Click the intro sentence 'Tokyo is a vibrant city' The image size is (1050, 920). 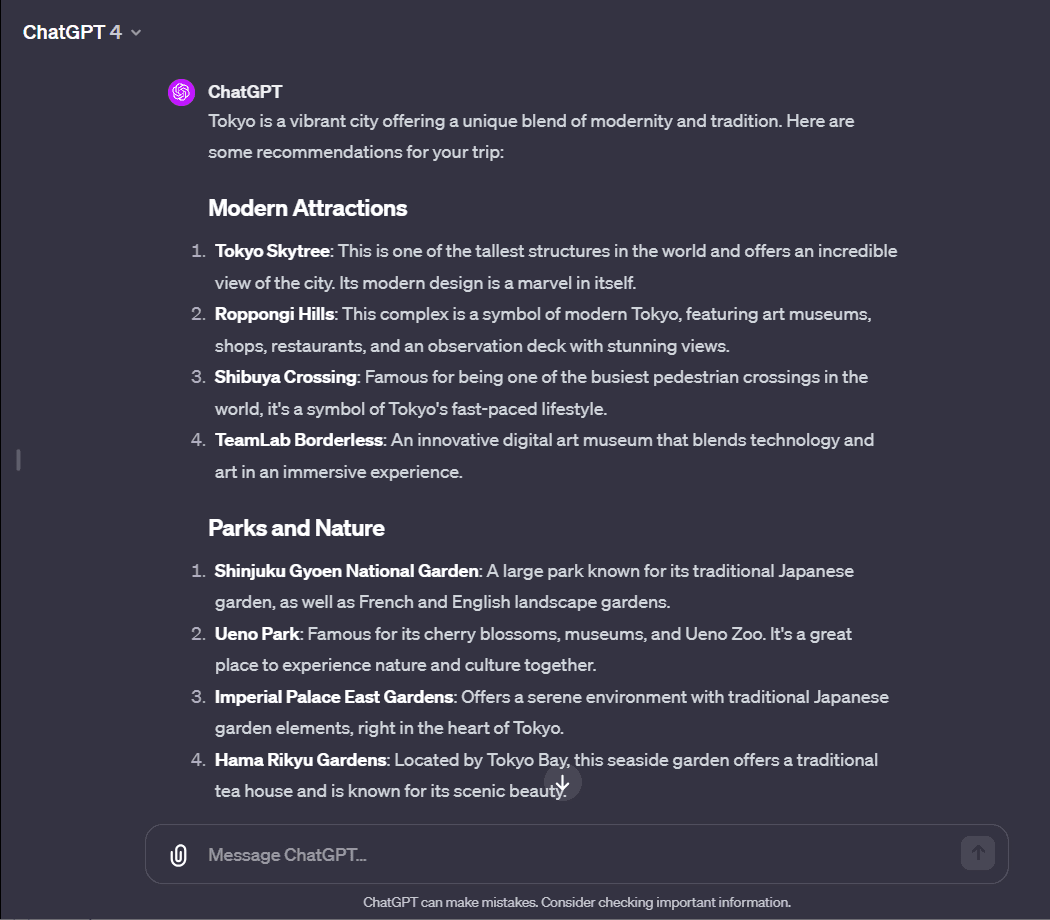530,121
